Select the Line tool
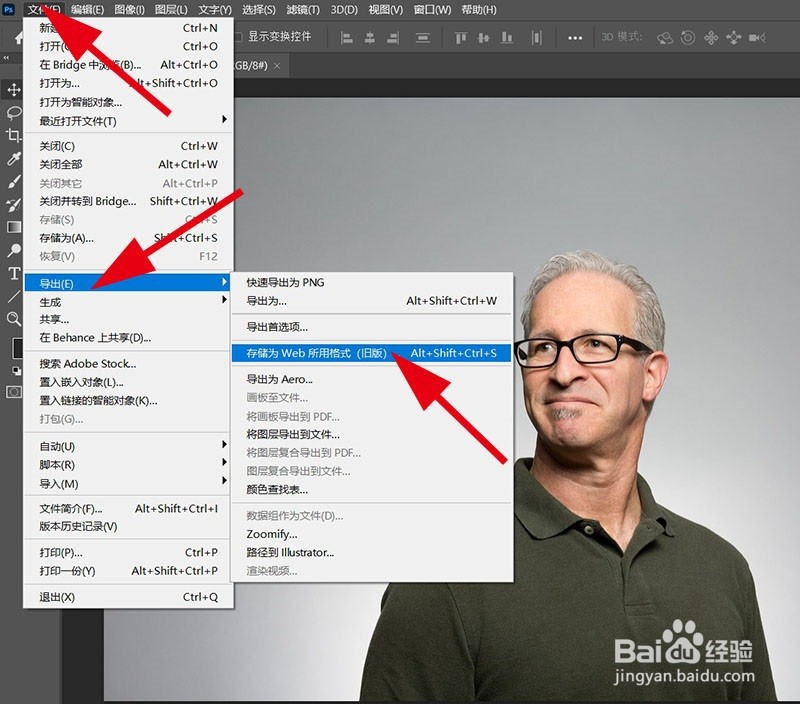 (14, 296)
